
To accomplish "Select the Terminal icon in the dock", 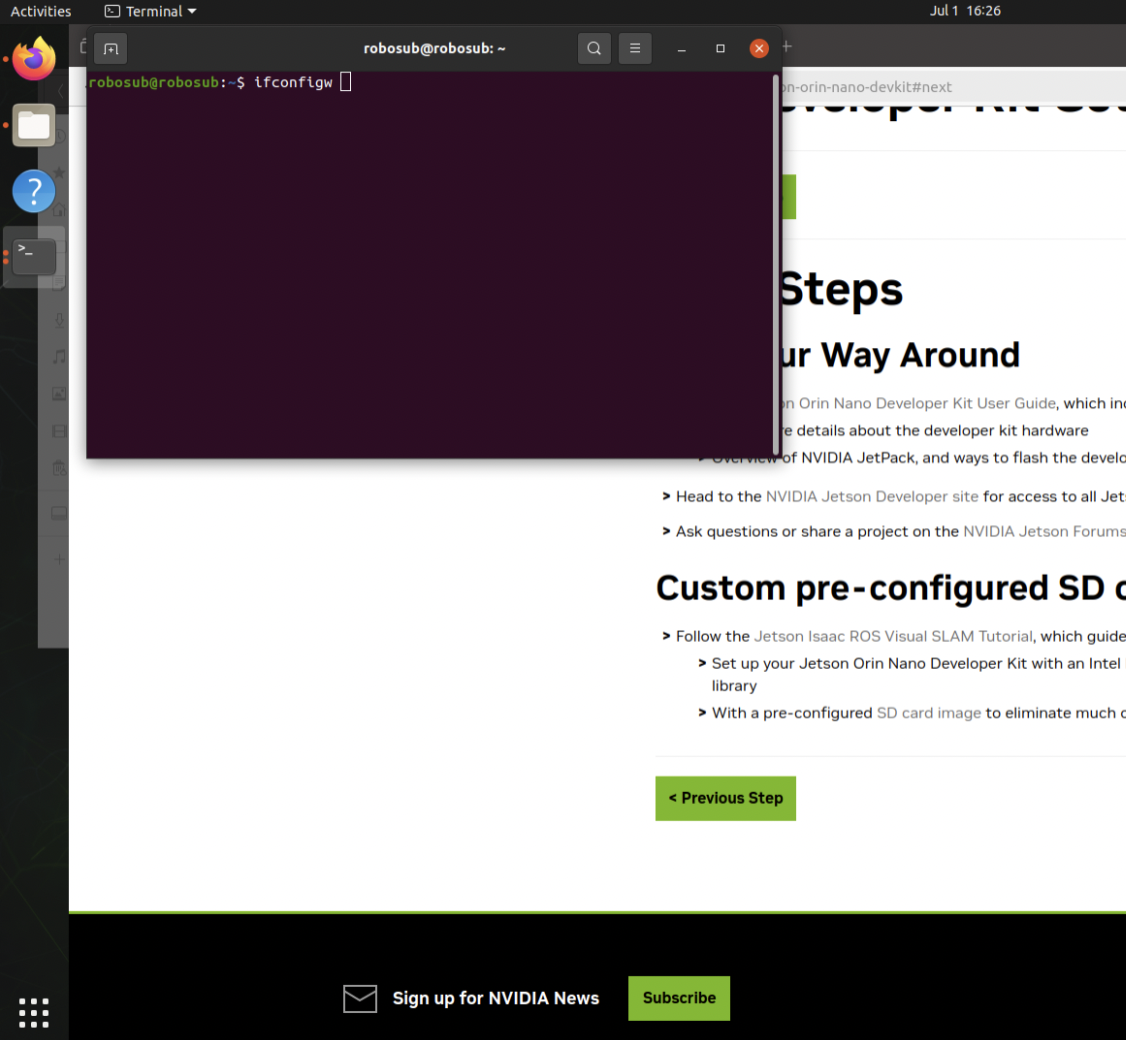I will (x=34, y=257).
